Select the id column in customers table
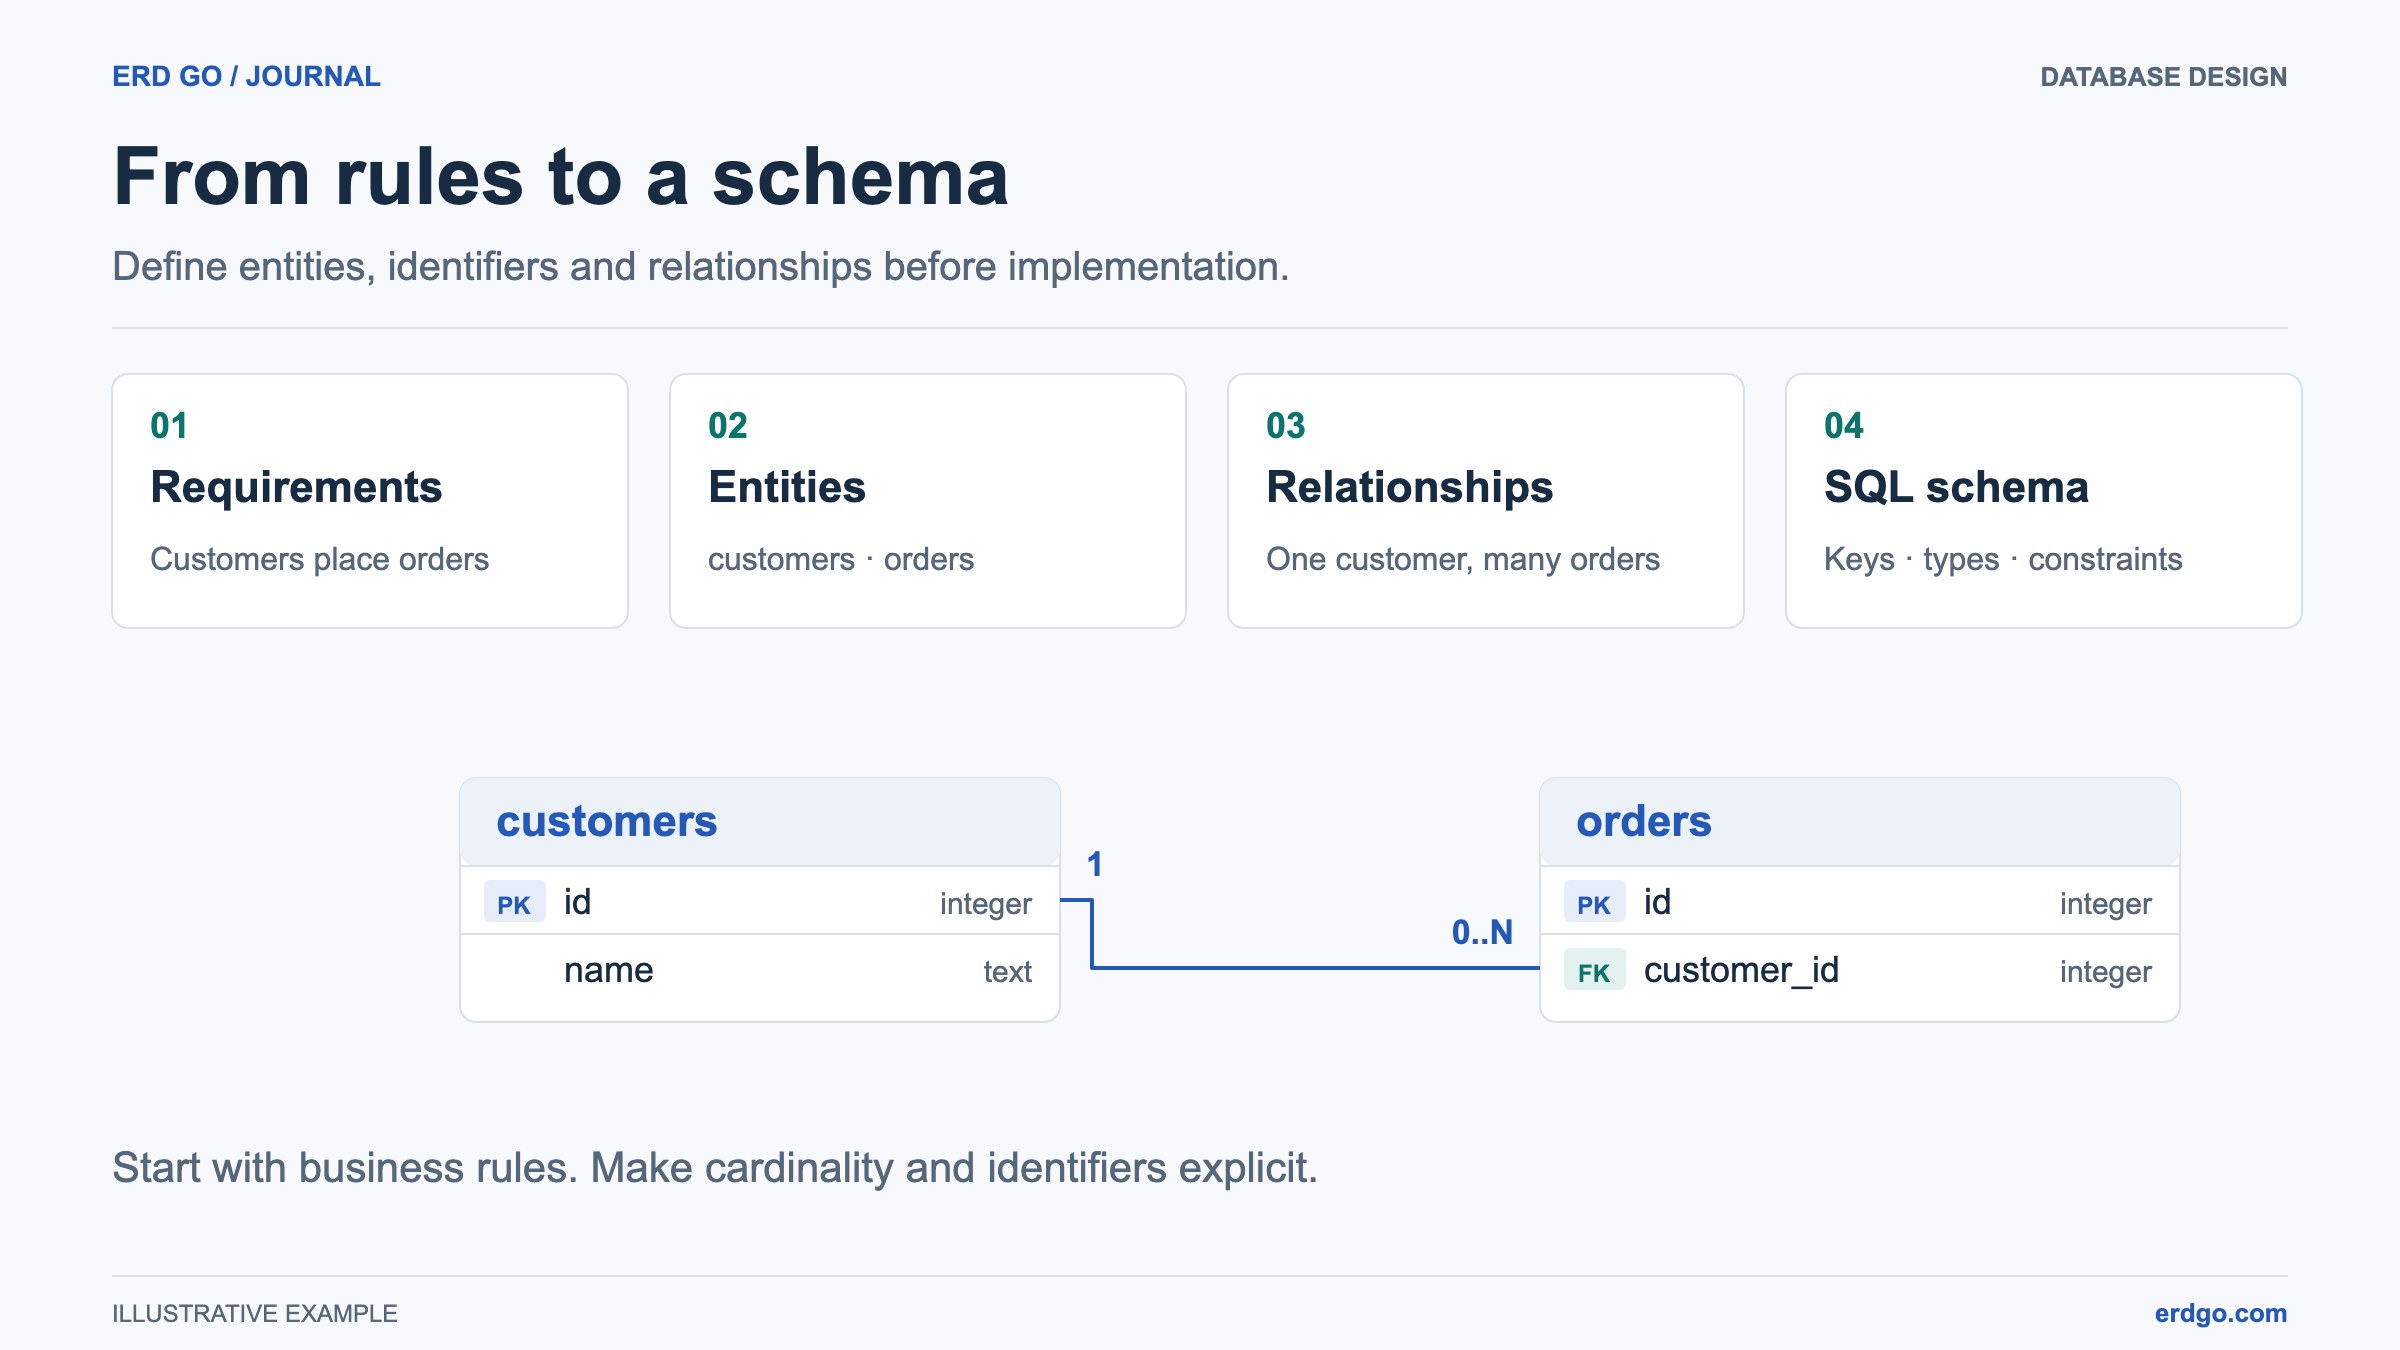Screen dimensions: 2400x1350 (760, 901)
